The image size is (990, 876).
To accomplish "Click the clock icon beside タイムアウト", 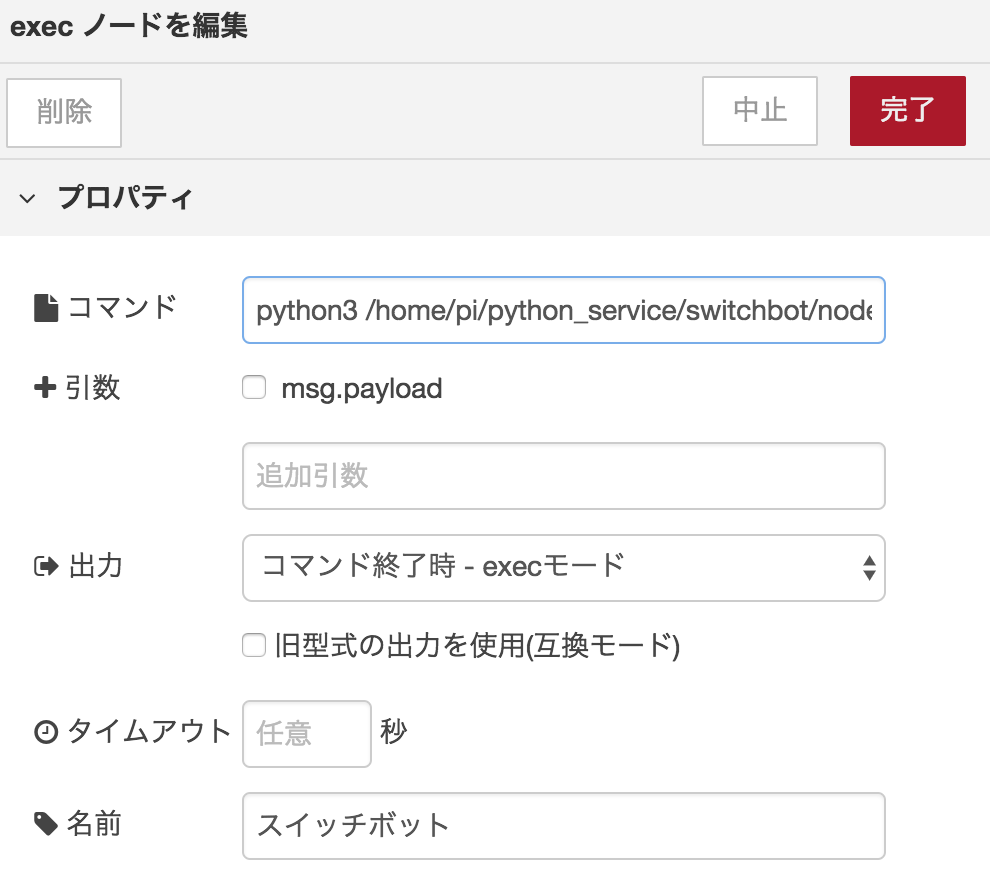I will (x=46, y=733).
